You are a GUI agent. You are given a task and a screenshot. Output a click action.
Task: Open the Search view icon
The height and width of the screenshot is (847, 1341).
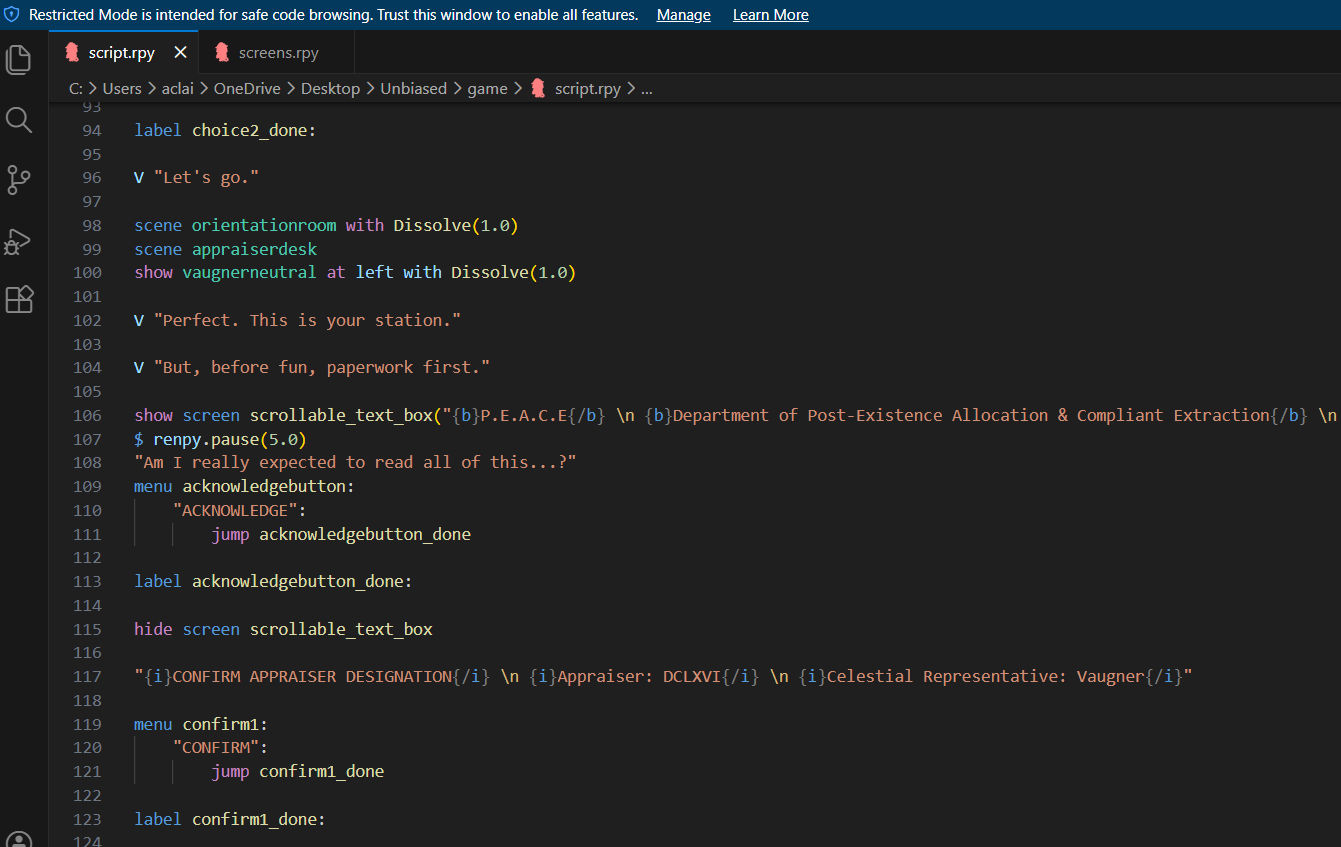point(19,121)
